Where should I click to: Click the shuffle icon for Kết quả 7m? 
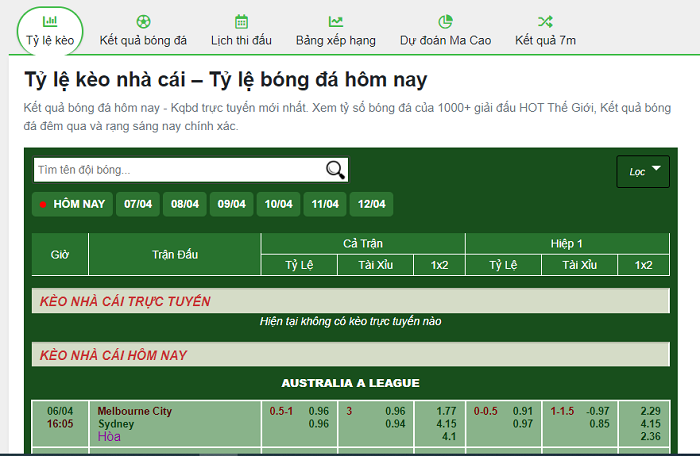click(544, 21)
